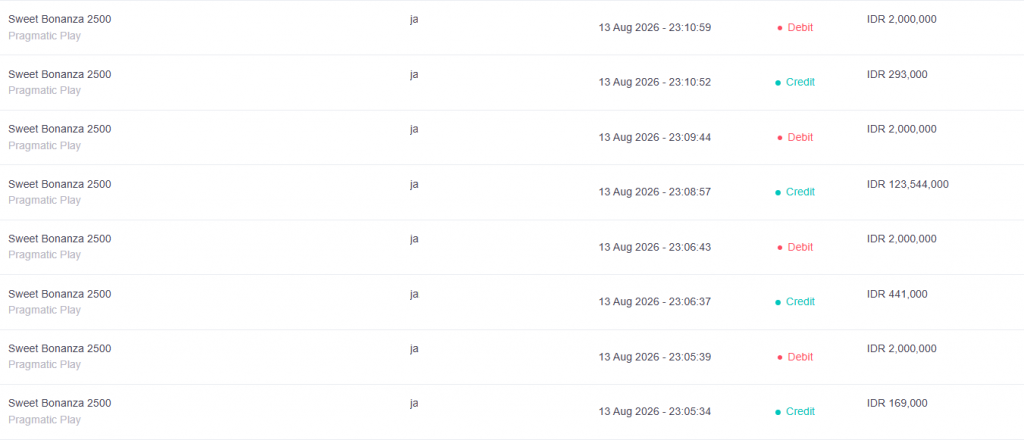Screen dimensions: 1024x440
Task: Click the Debit label at 23:10:59
Action: tap(800, 27)
